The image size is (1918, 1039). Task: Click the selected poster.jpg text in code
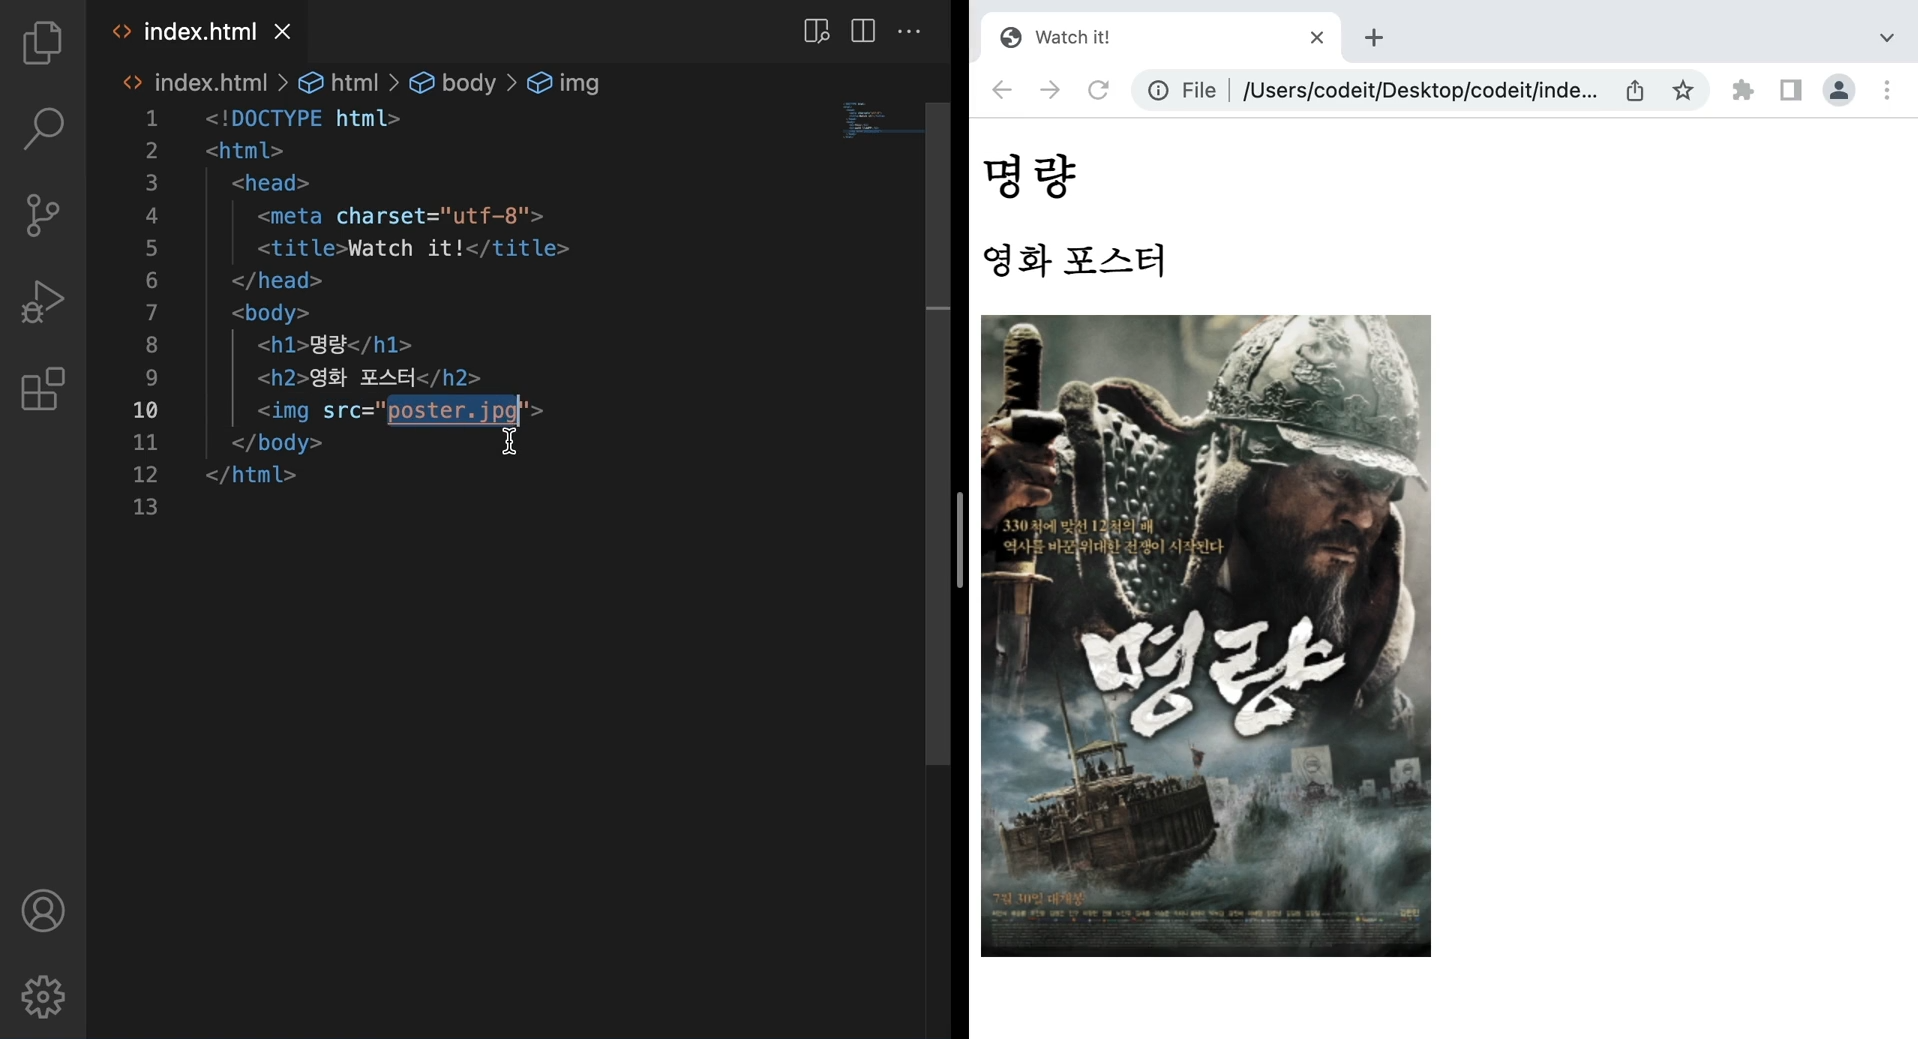tap(453, 410)
